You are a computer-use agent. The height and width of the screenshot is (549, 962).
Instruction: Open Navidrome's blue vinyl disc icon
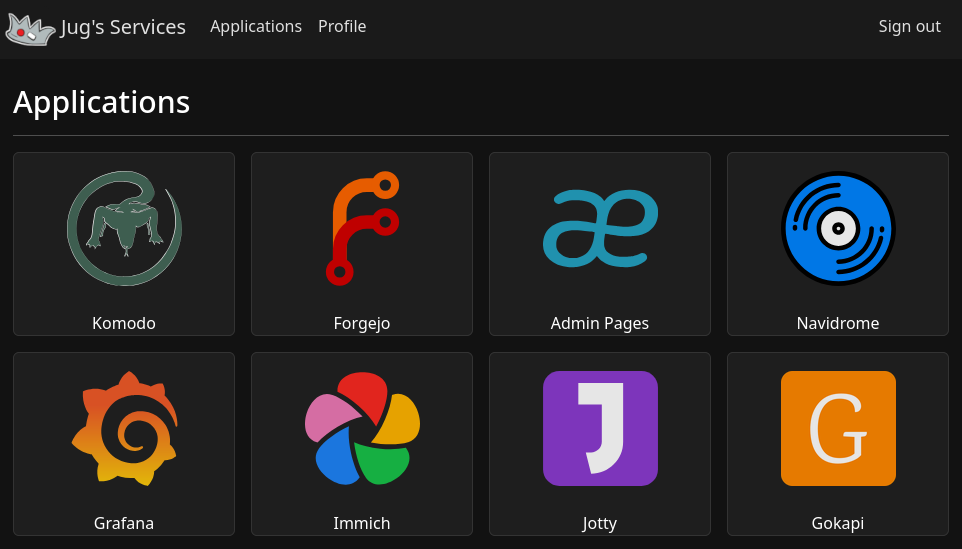pyautogui.click(x=838, y=228)
